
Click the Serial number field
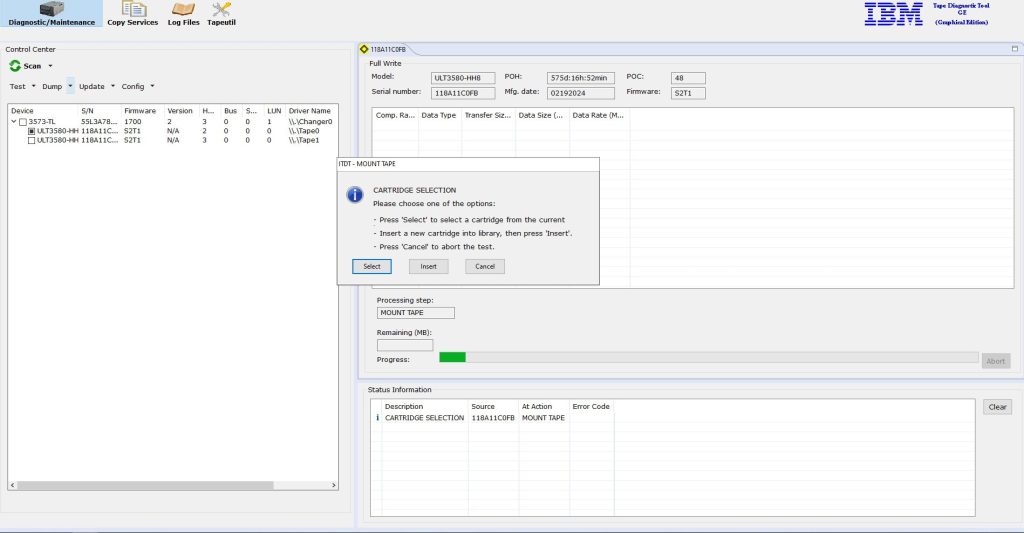point(463,93)
